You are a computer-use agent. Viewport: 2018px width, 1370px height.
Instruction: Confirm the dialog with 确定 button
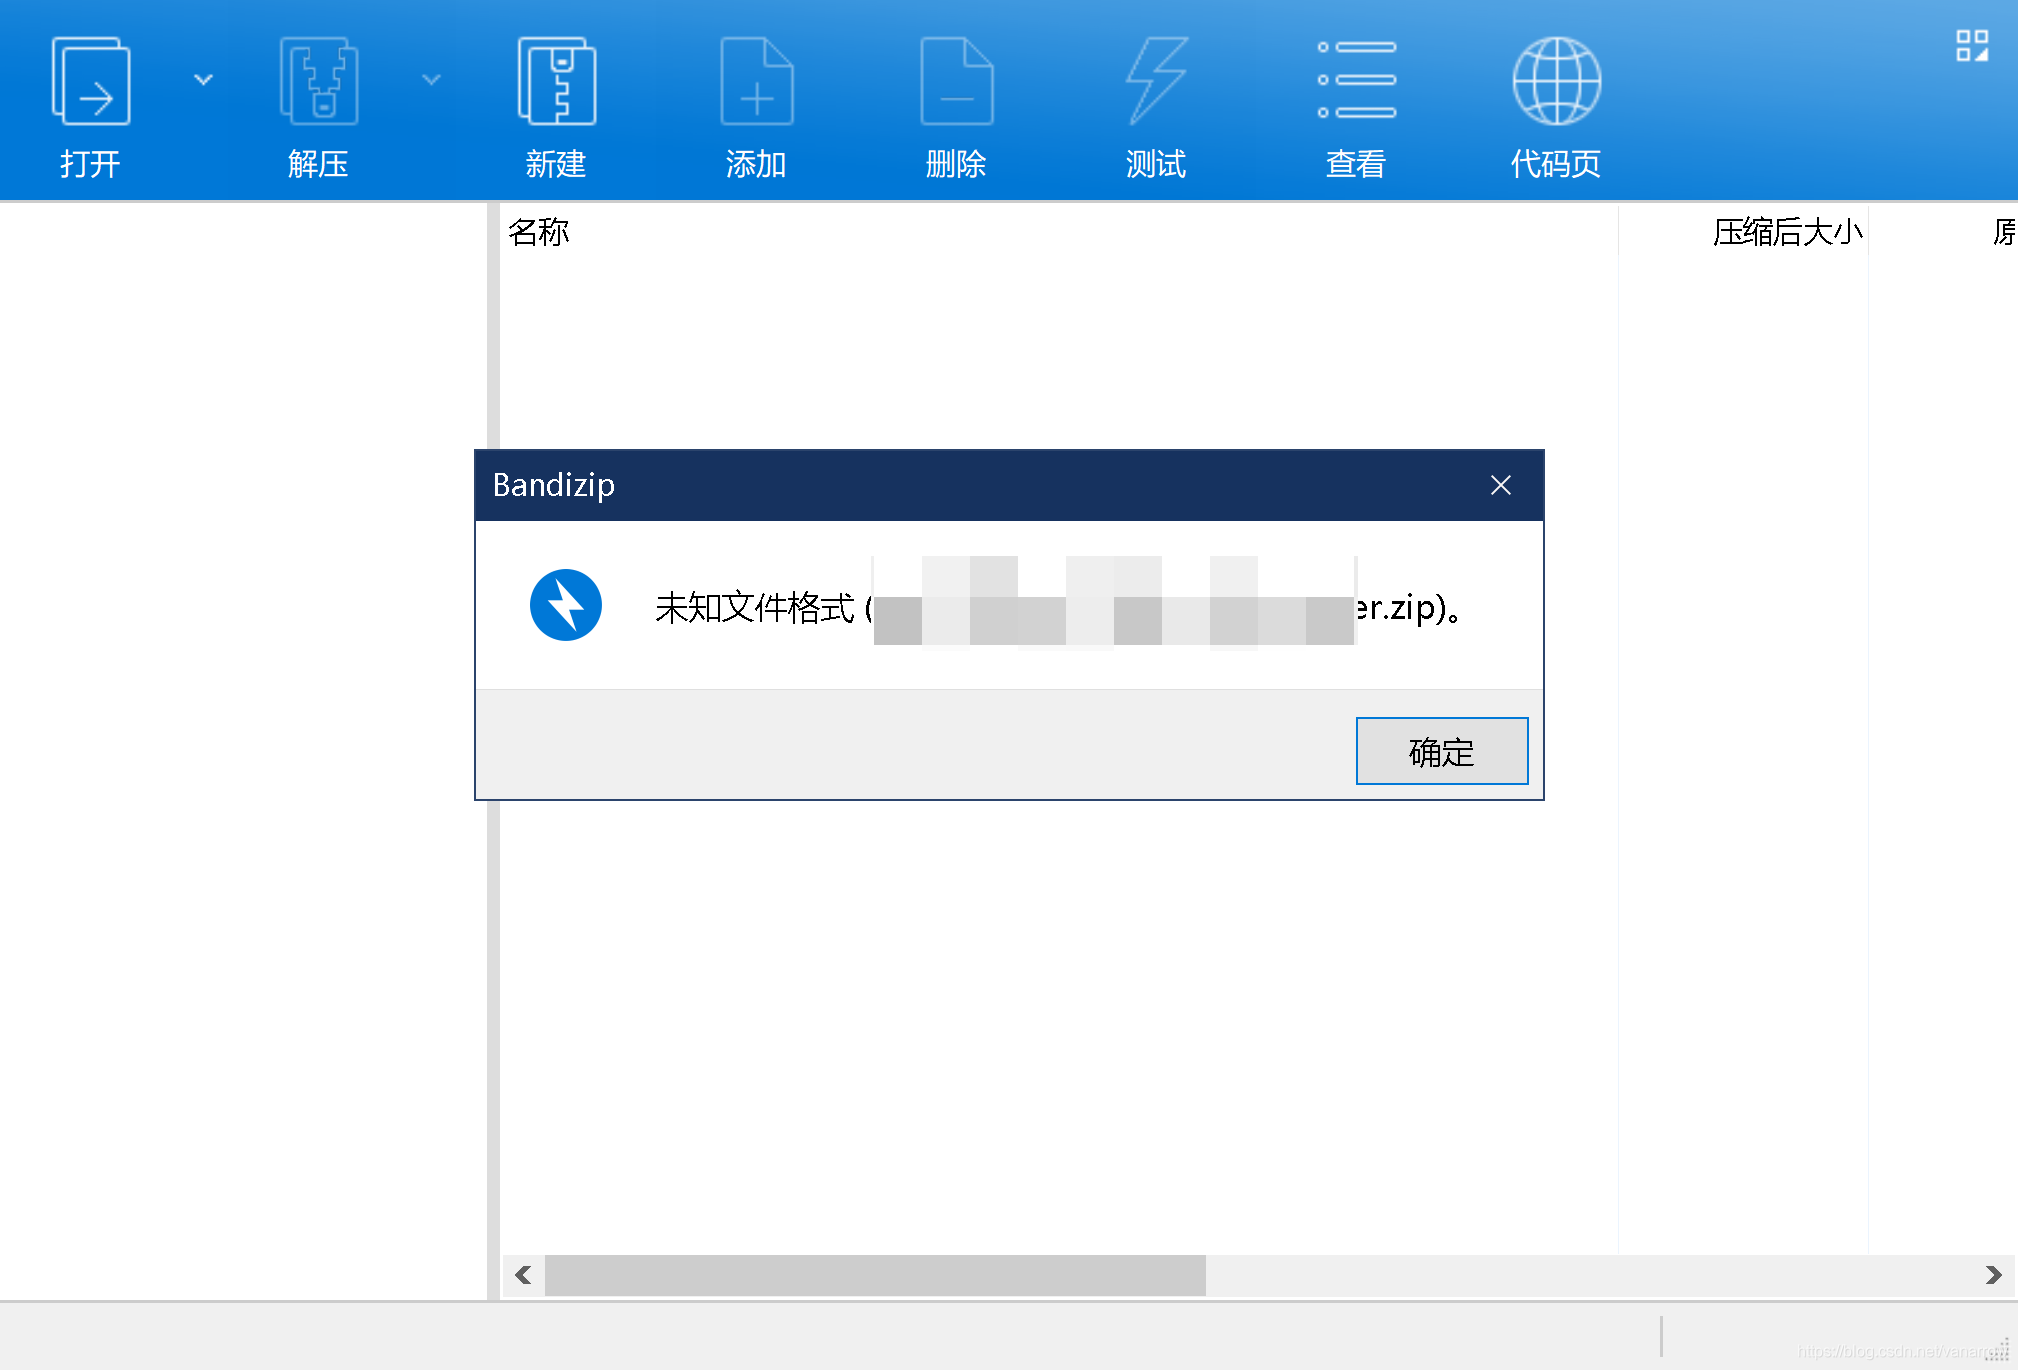coord(1441,751)
